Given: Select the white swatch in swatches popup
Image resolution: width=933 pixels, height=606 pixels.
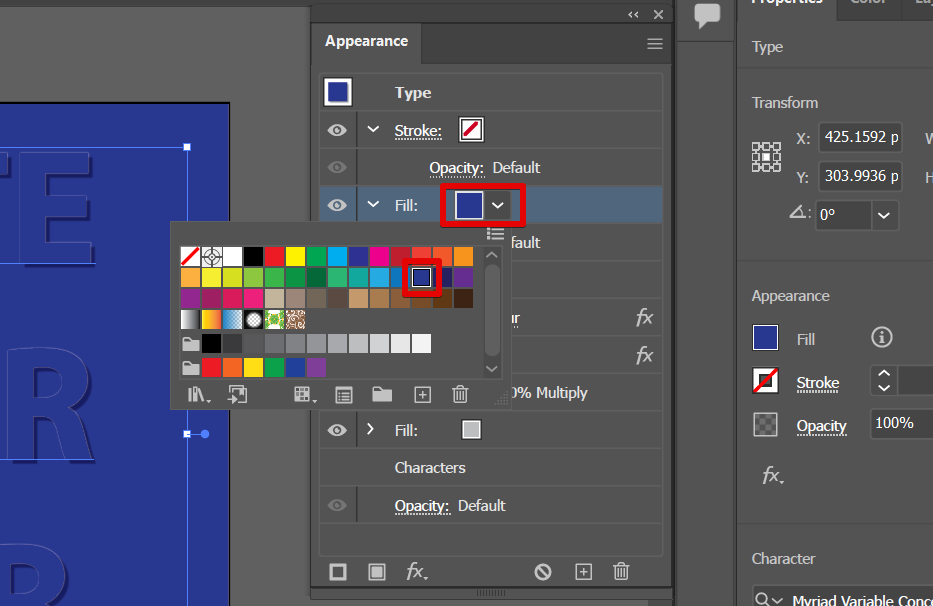Looking at the screenshot, I should 233,256.
